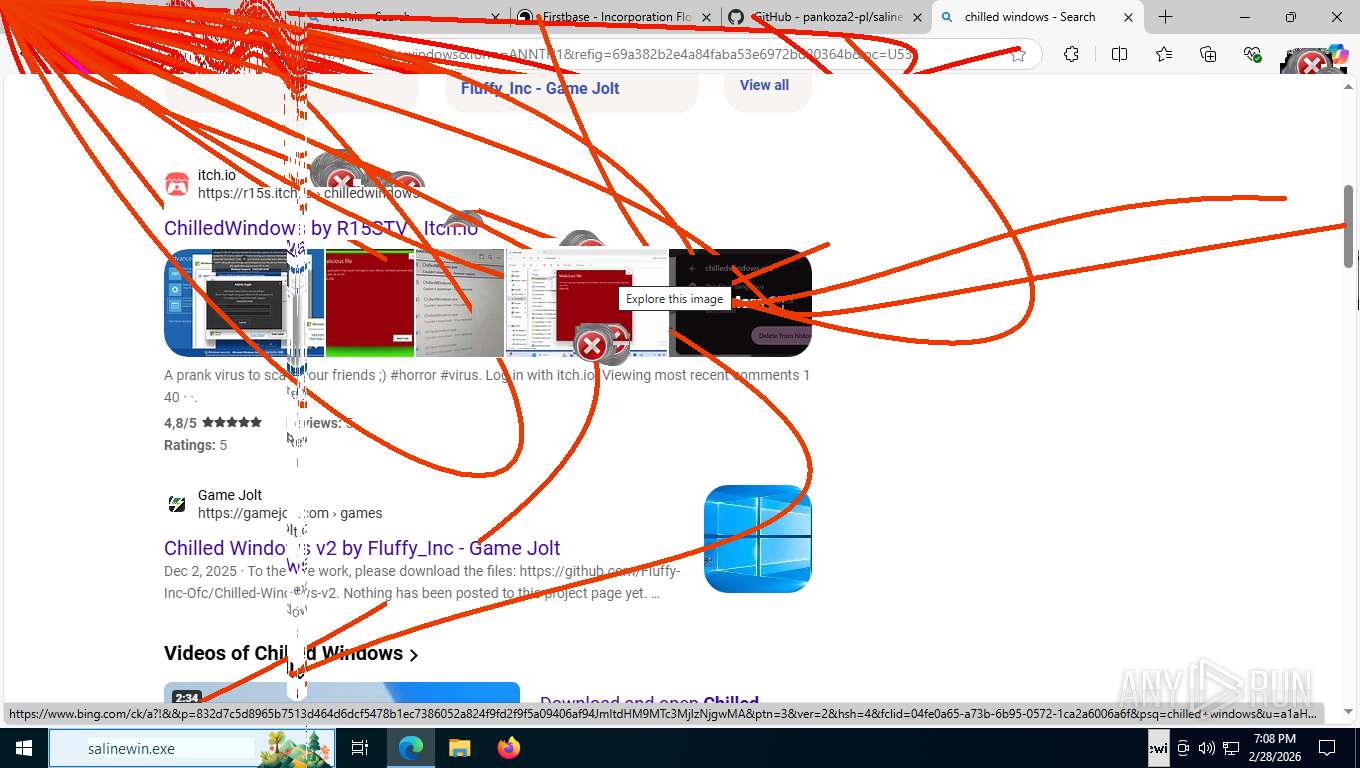Image resolution: width=1360 pixels, height=768 pixels.
Task: Open the Extensions puzzle icon
Action: tap(1071, 55)
